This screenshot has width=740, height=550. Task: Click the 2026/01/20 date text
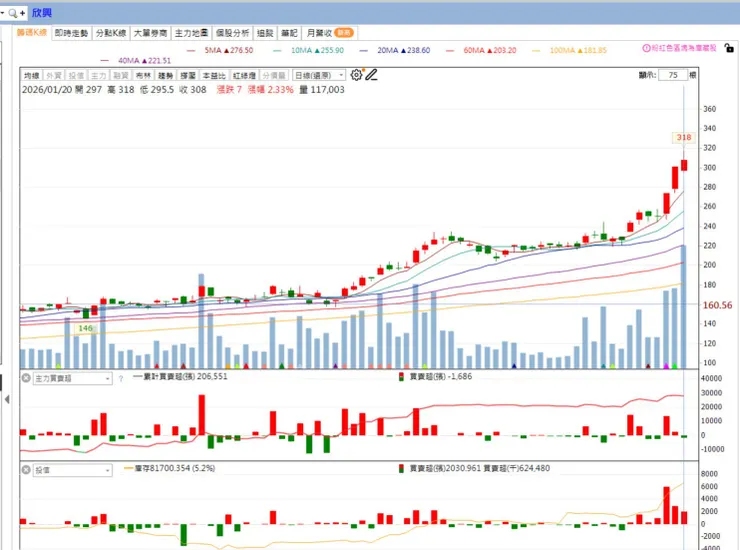pos(47,90)
